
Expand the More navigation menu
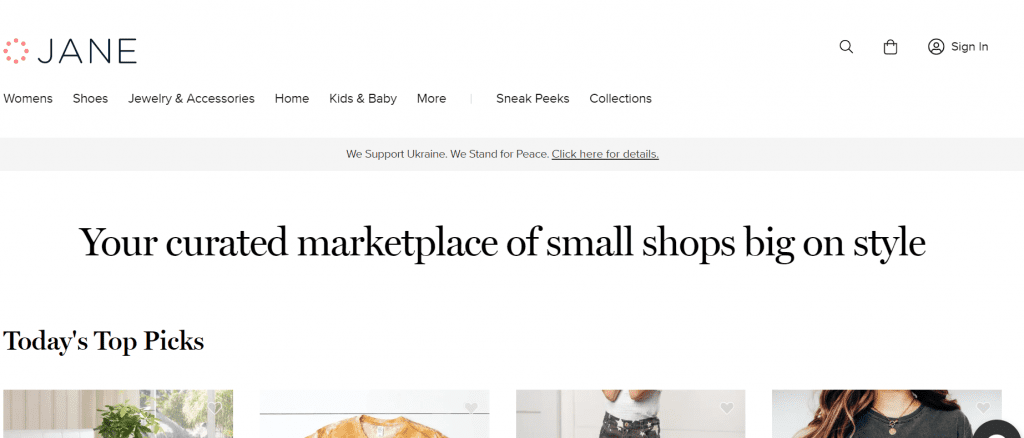click(431, 99)
